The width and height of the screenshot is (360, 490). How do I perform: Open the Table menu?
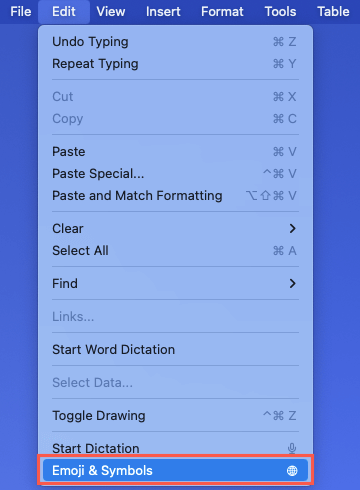(x=333, y=12)
